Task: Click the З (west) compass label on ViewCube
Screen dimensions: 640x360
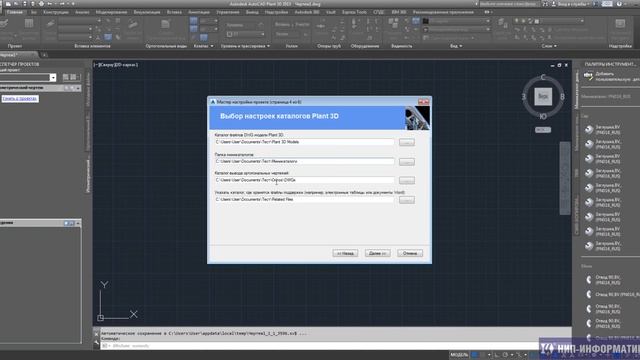Action: [524, 97]
